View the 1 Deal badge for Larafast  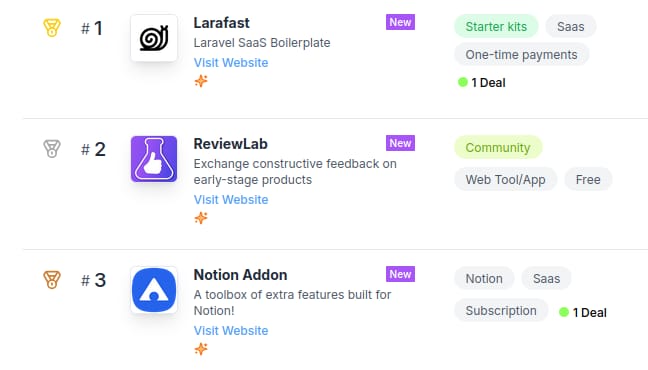(x=482, y=83)
